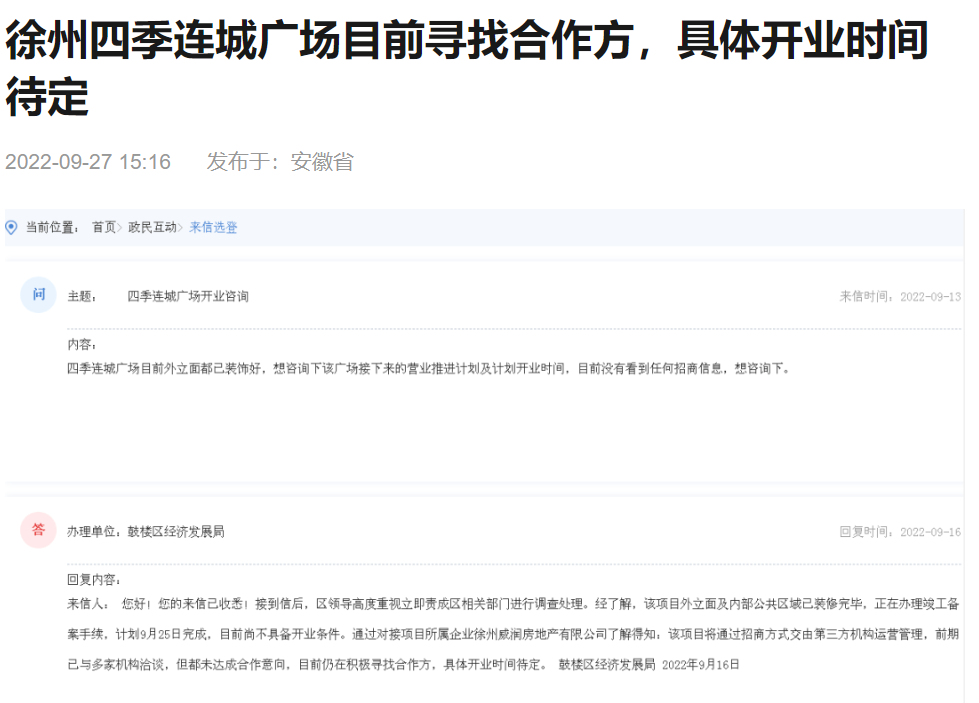Open the 来信选登 breadcrumb link
Image resolution: width=979 pixels, height=703 pixels.
click(x=213, y=227)
